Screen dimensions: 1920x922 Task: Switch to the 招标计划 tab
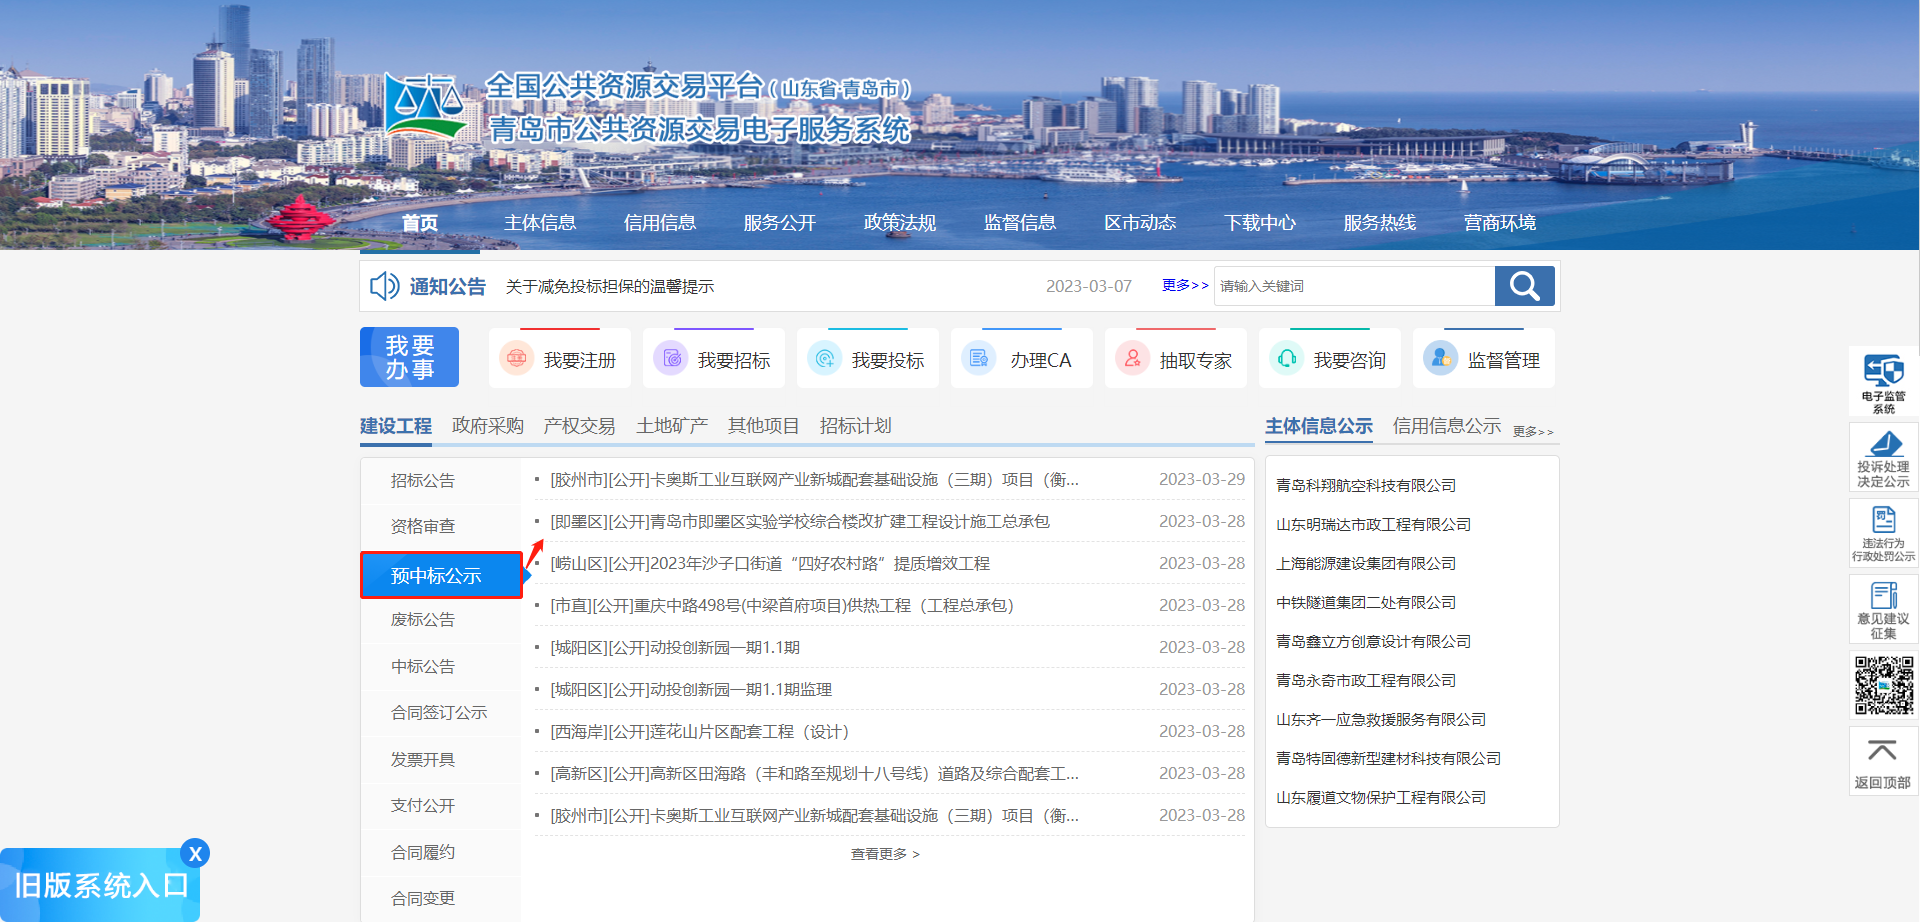pyautogui.click(x=856, y=426)
